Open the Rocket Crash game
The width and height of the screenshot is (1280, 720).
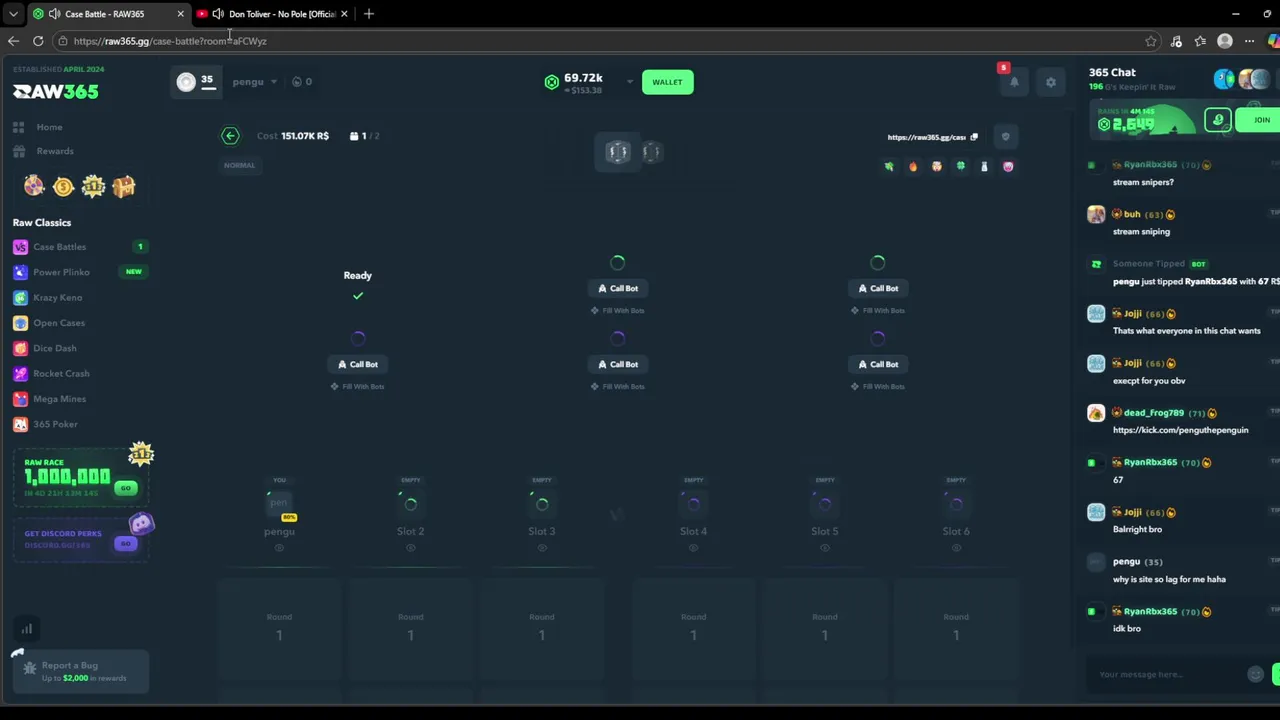[61, 374]
